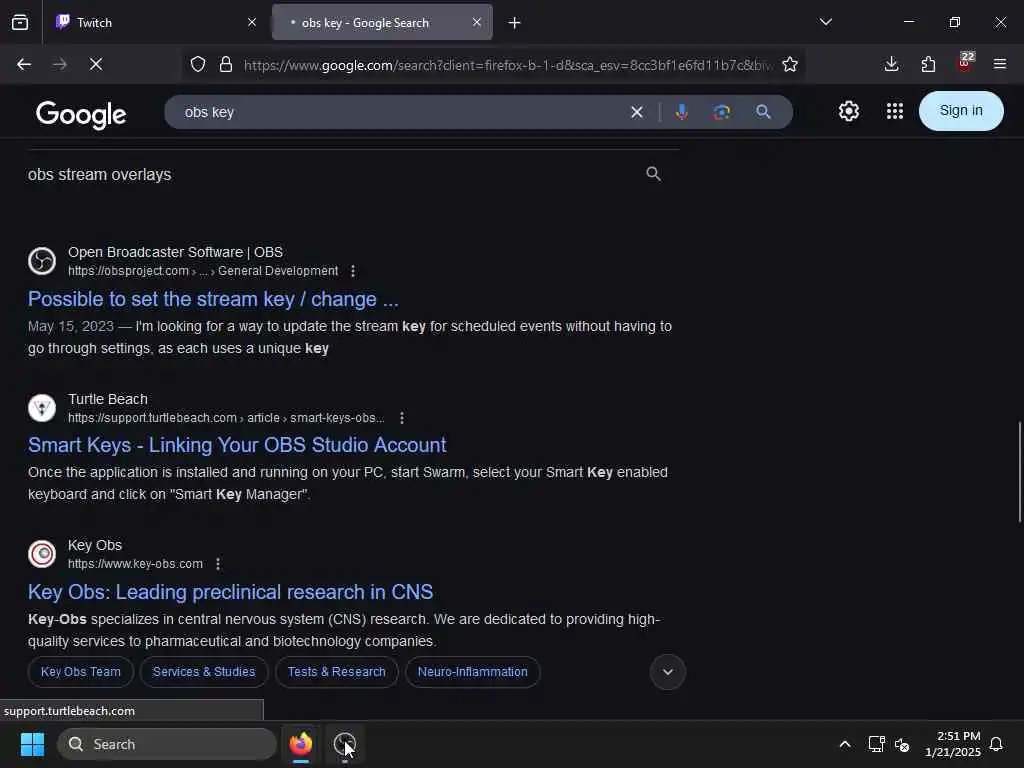
Task: Open the Tests & Research sitelink chip
Action: [336, 672]
